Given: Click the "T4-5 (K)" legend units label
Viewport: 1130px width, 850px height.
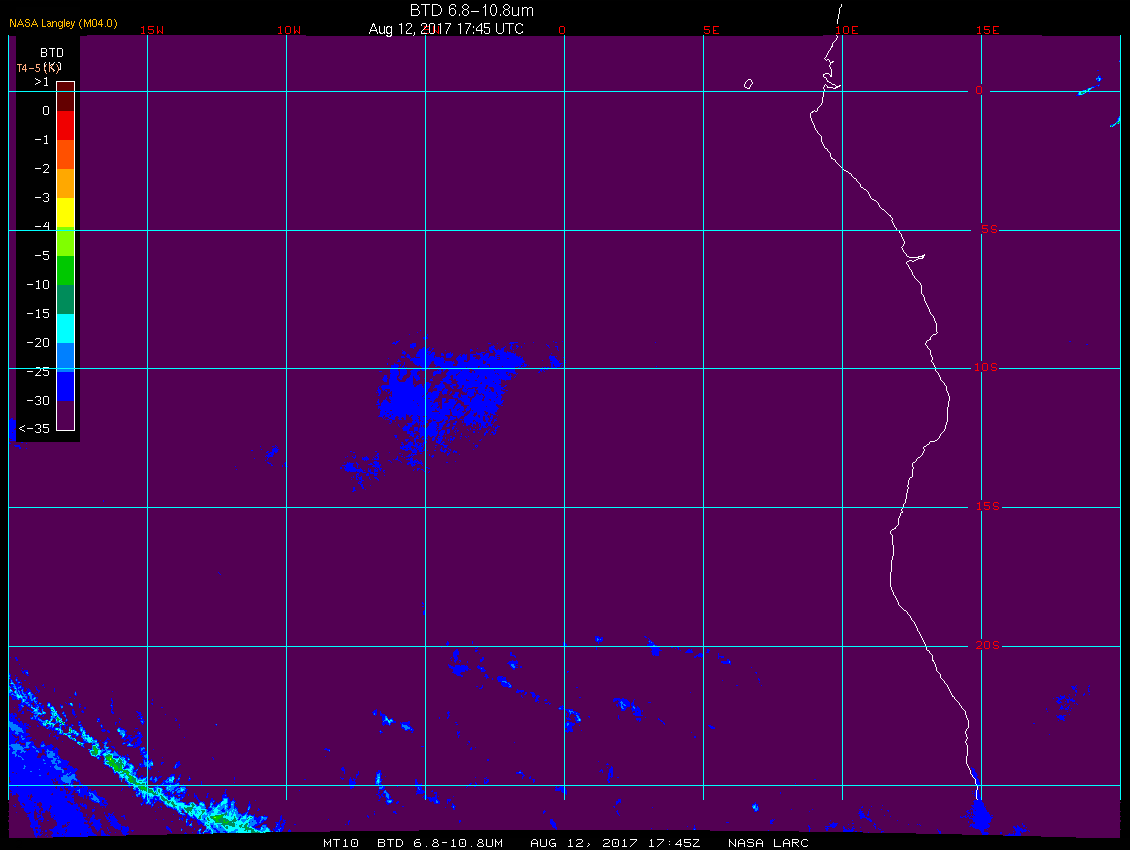Looking at the screenshot, I should pos(38,68).
